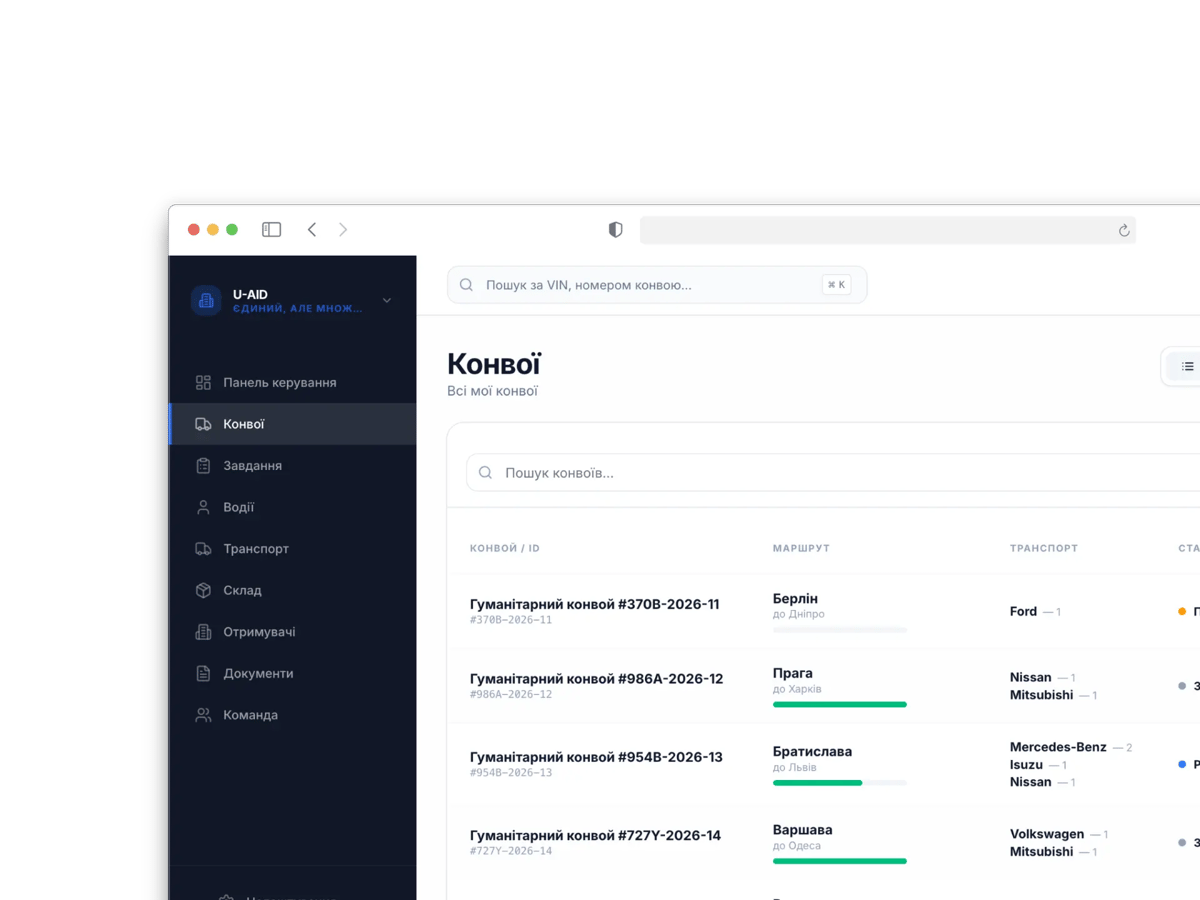Screen dimensions: 1200x900
Task: Click the browser shield privacy icon
Action: pyautogui.click(x=616, y=230)
